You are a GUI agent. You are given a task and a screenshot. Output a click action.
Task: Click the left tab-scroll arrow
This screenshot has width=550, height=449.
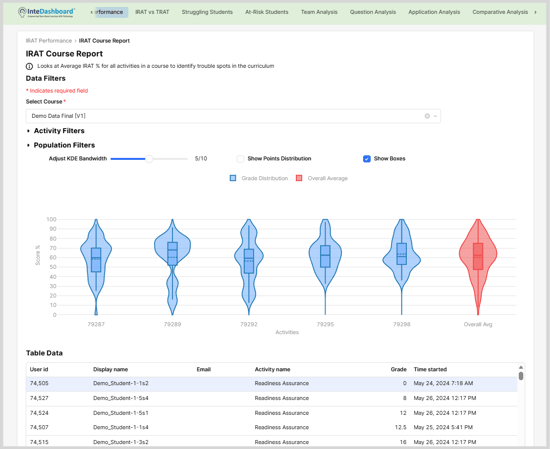click(x=92, y=12)
